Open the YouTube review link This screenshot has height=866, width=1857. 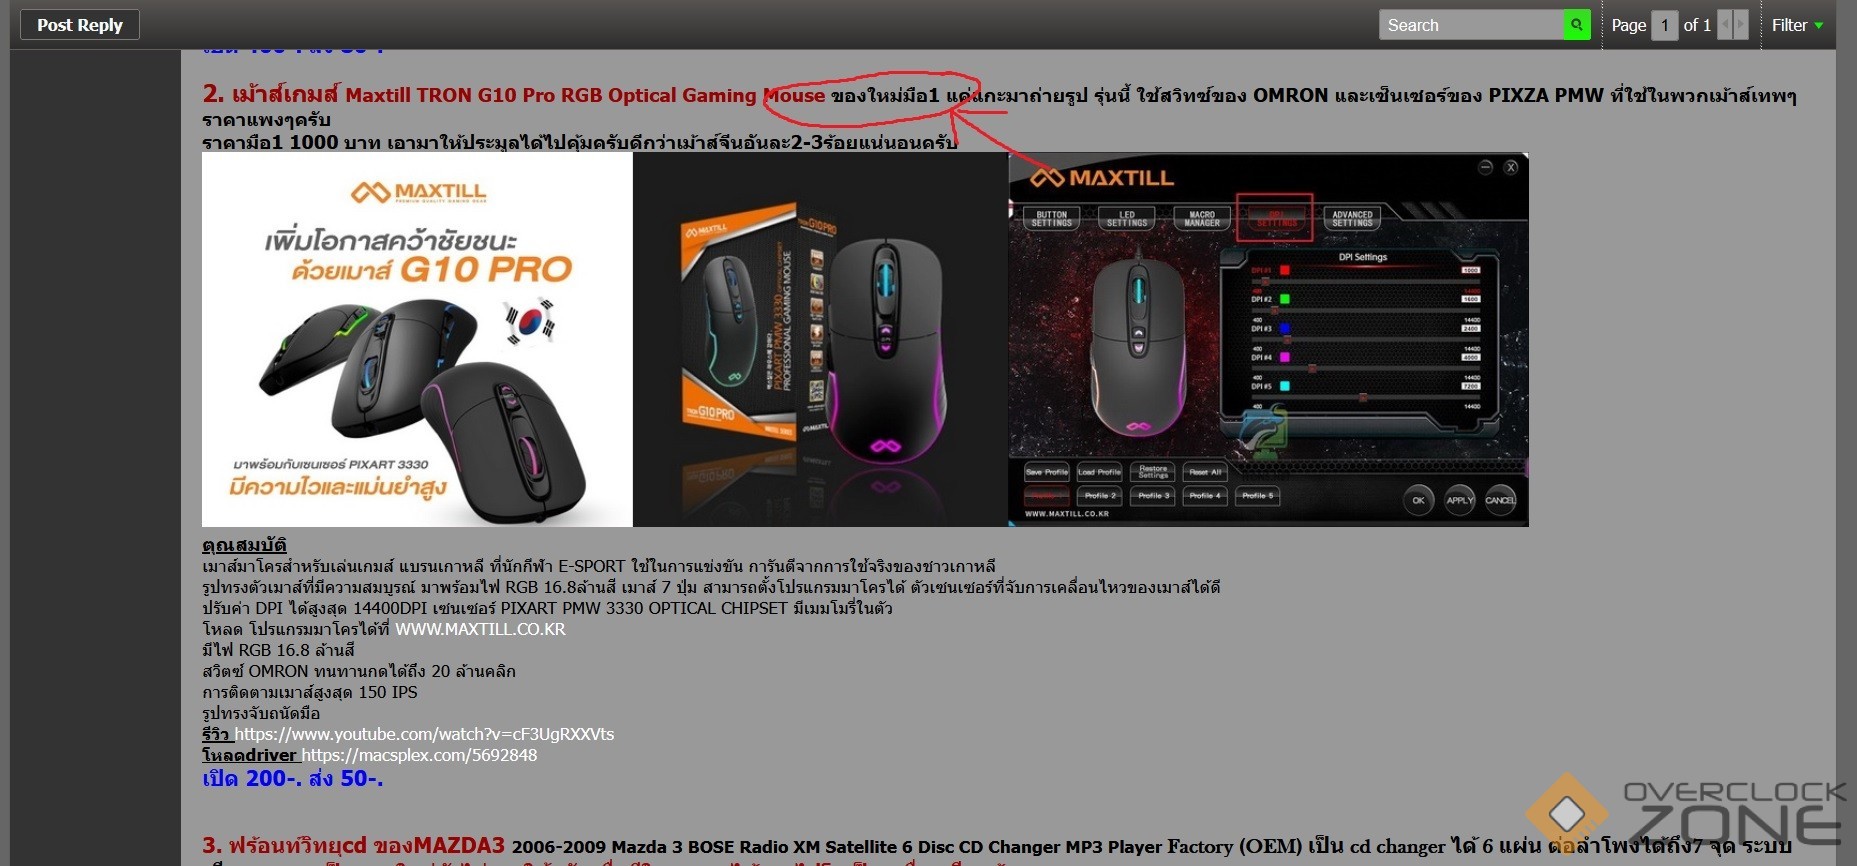click(424, 734)
